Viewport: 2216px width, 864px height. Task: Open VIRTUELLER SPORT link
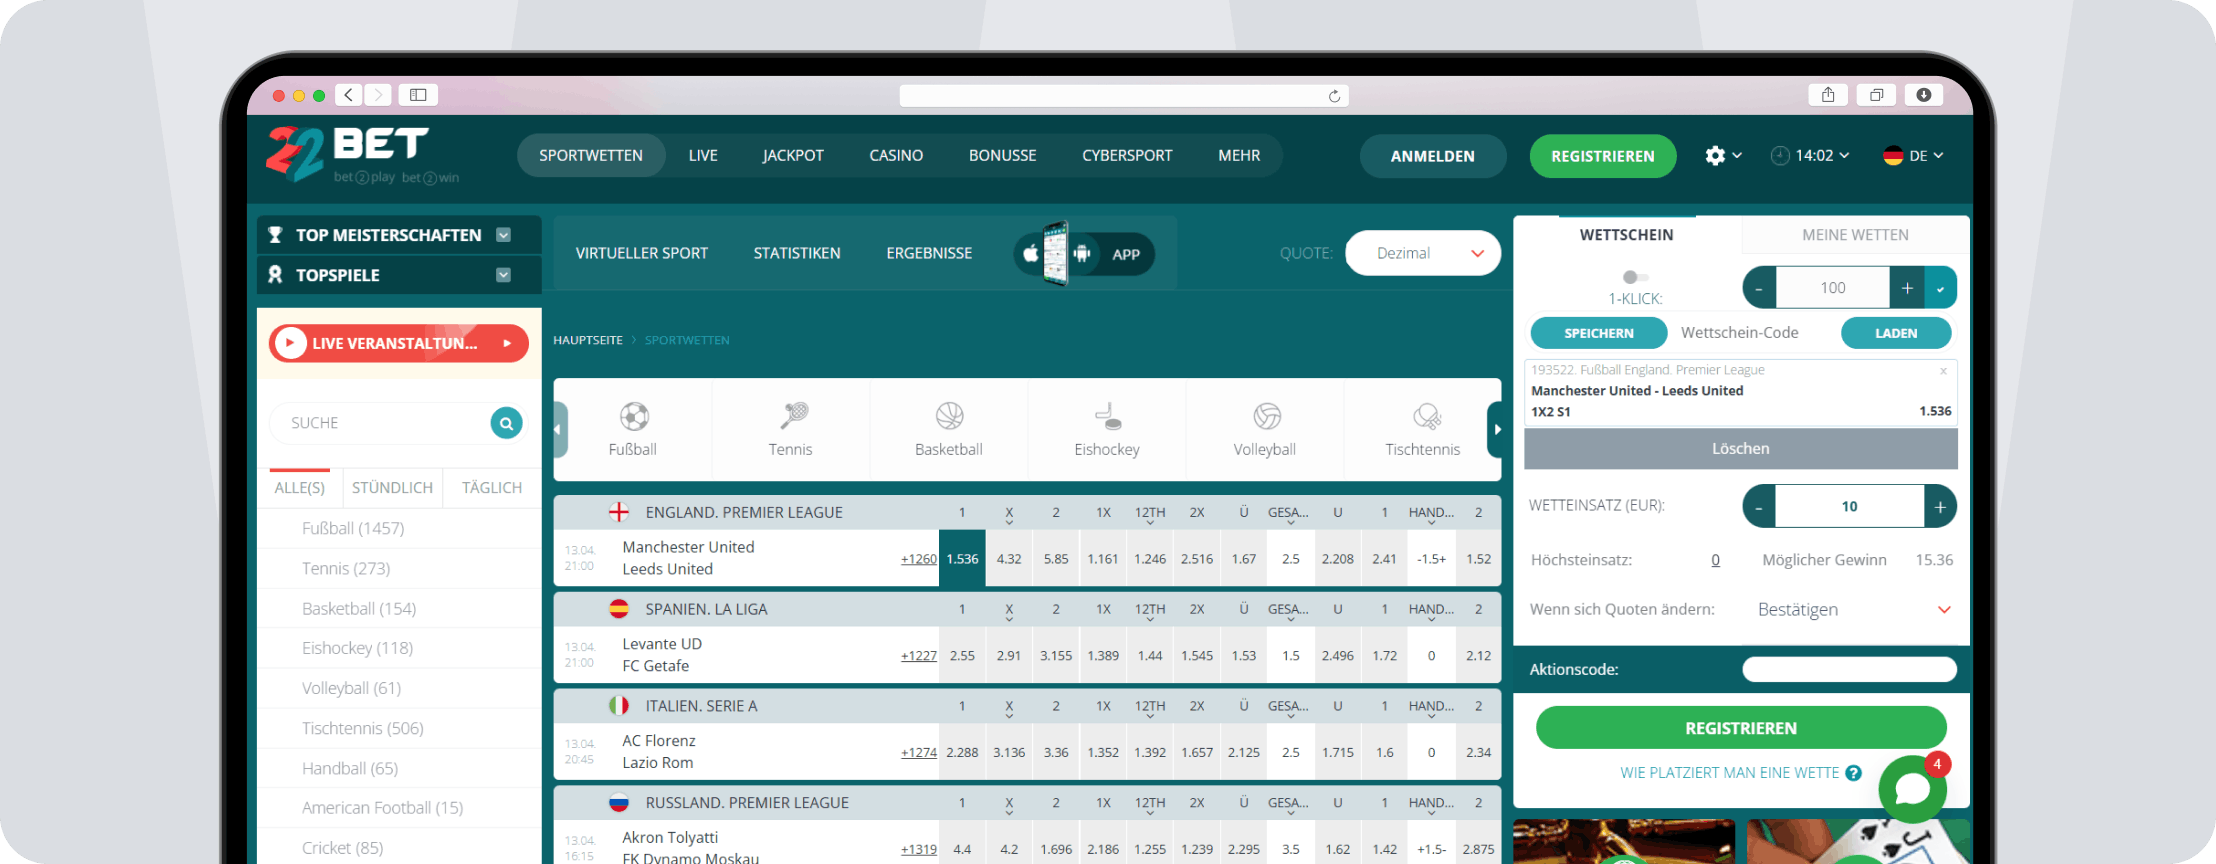click(642, 253)
